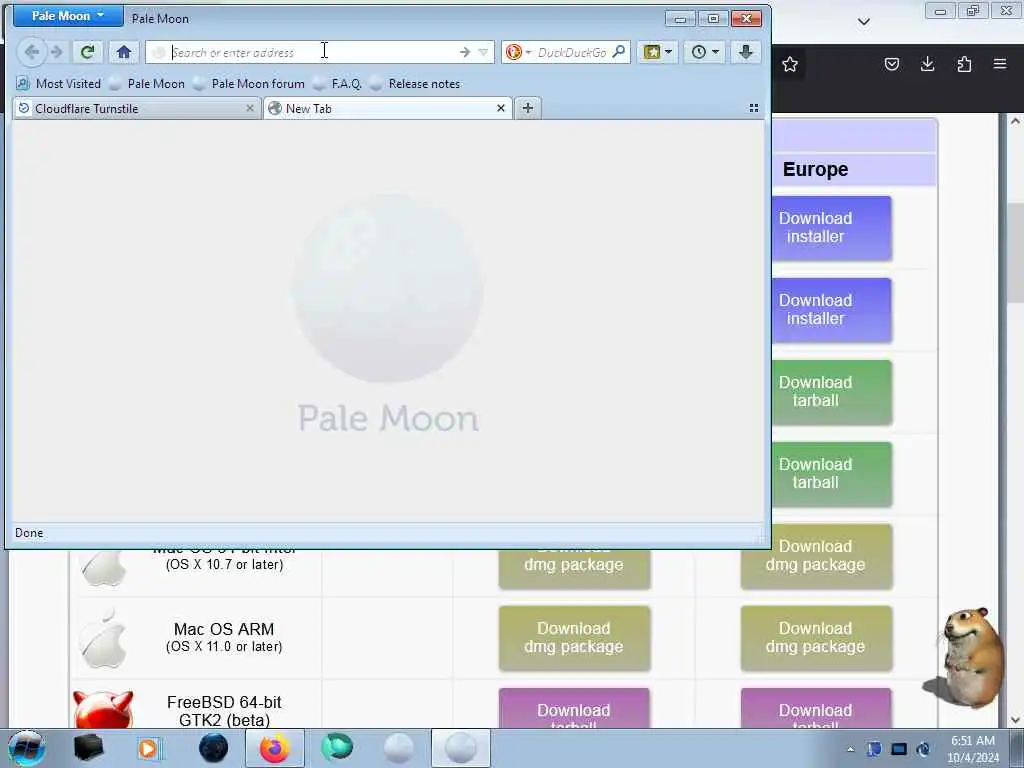Click the FreeBSD 64-bit GTK2 (beta) label
The image size is (1024, 768).
(x=224, y=711)
